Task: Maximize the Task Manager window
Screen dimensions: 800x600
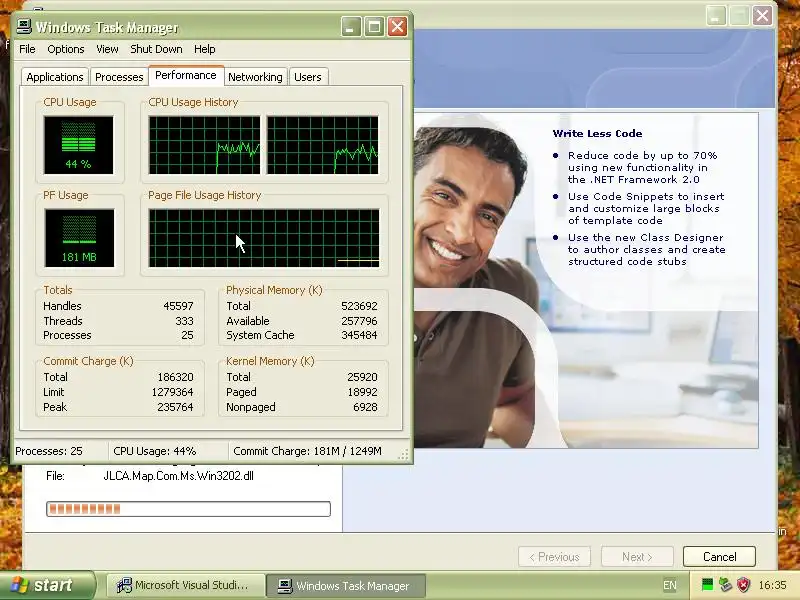Action: (374, 27)
